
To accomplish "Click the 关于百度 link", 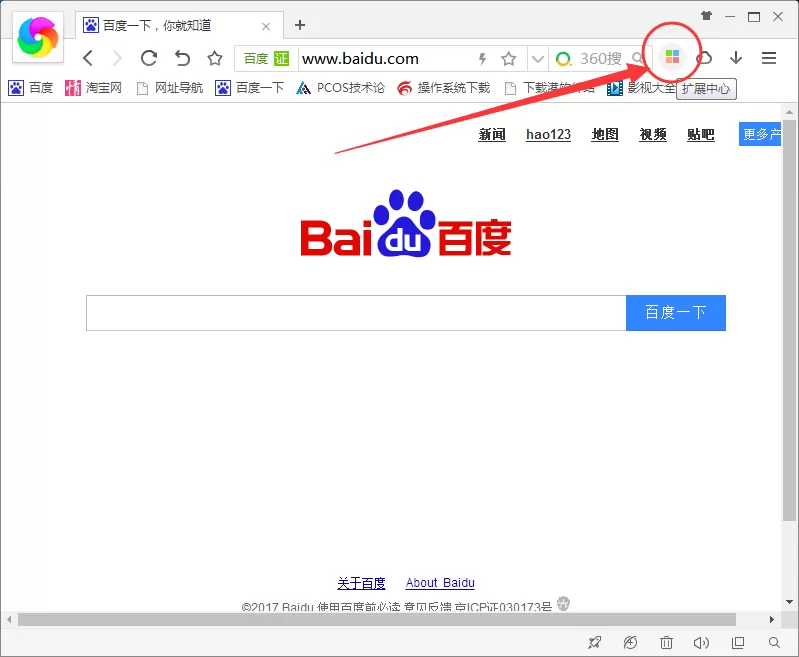I will [361, 583].
